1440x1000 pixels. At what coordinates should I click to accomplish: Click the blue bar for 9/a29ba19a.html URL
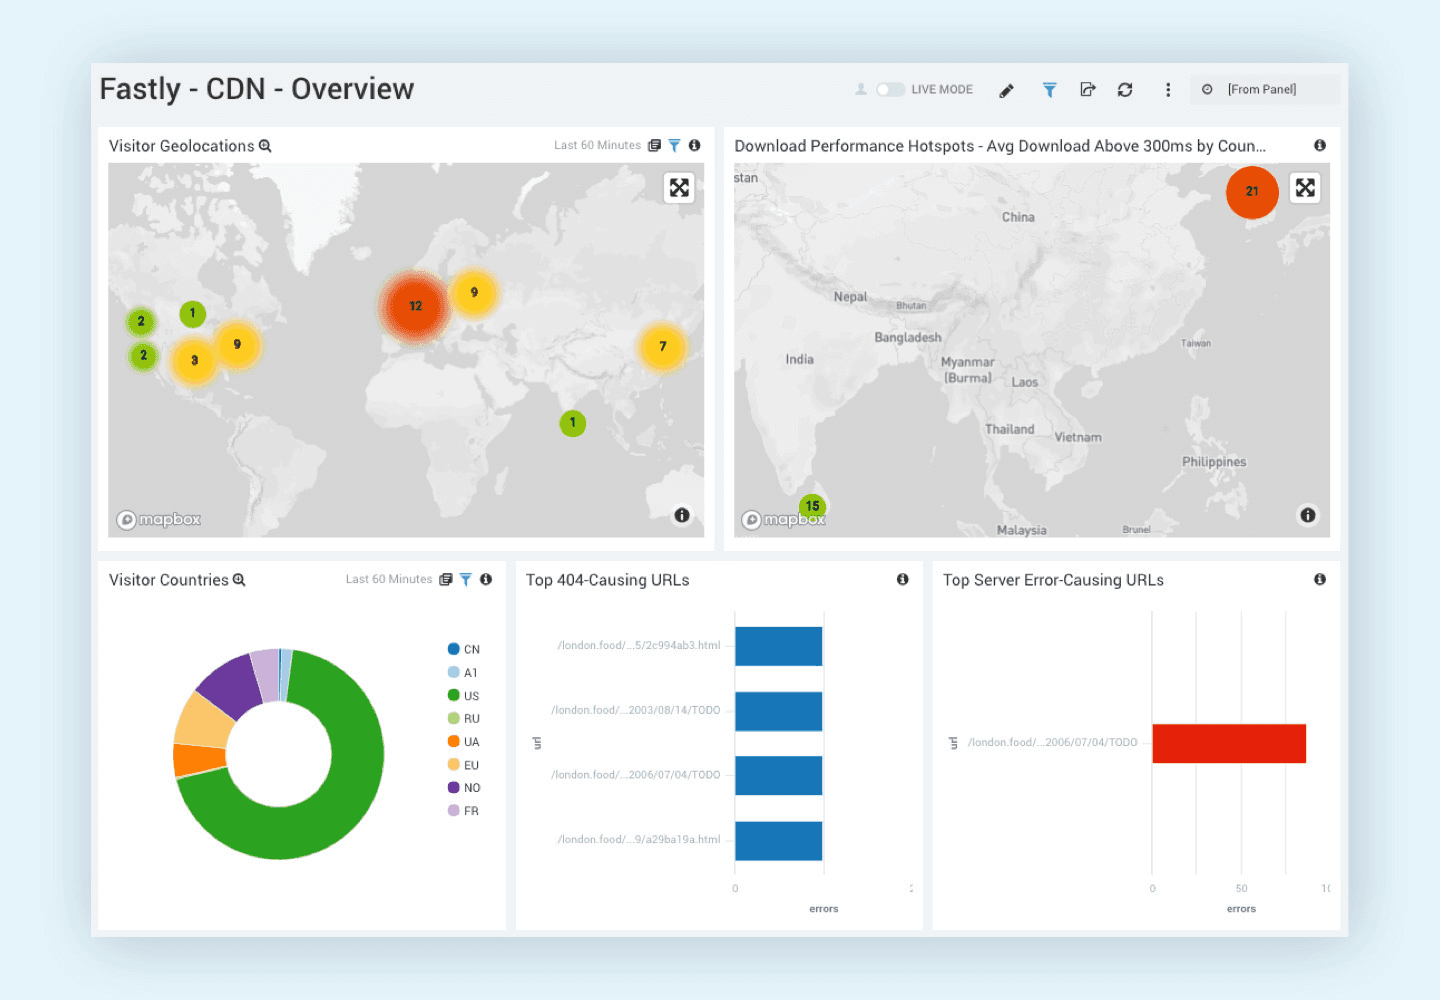pyautogui.click(x=778, y=841)
